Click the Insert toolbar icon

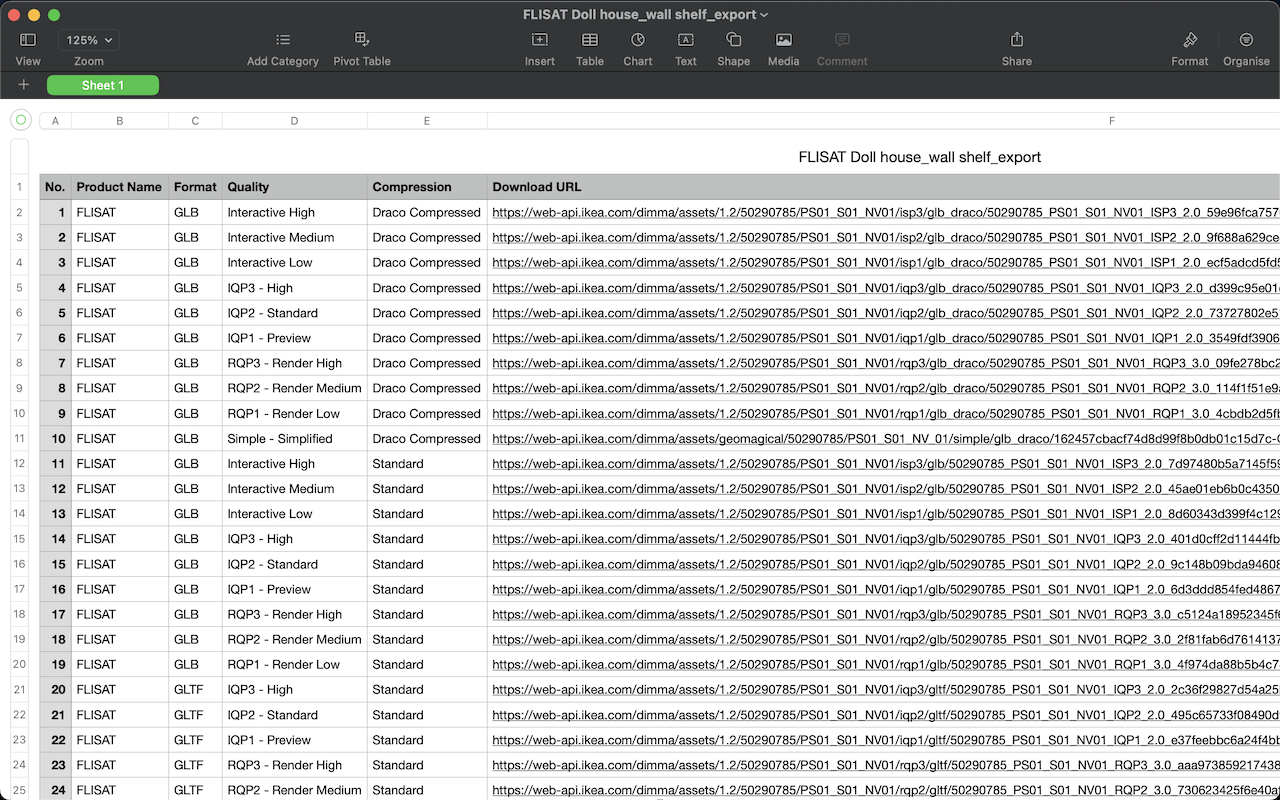[540, 40]
